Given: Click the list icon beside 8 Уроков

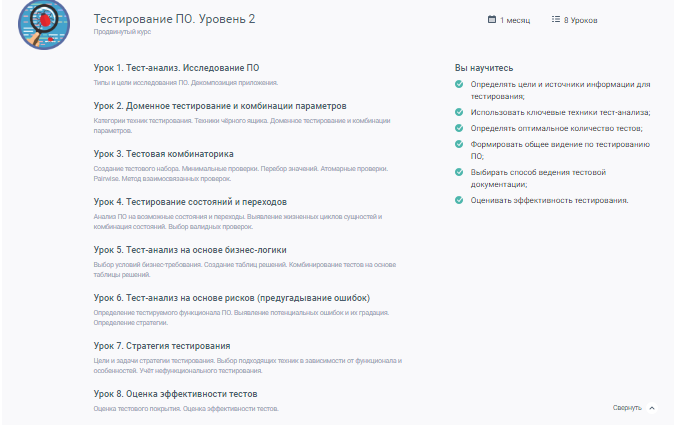Looking at the screenshot, I should pos(555,19).
